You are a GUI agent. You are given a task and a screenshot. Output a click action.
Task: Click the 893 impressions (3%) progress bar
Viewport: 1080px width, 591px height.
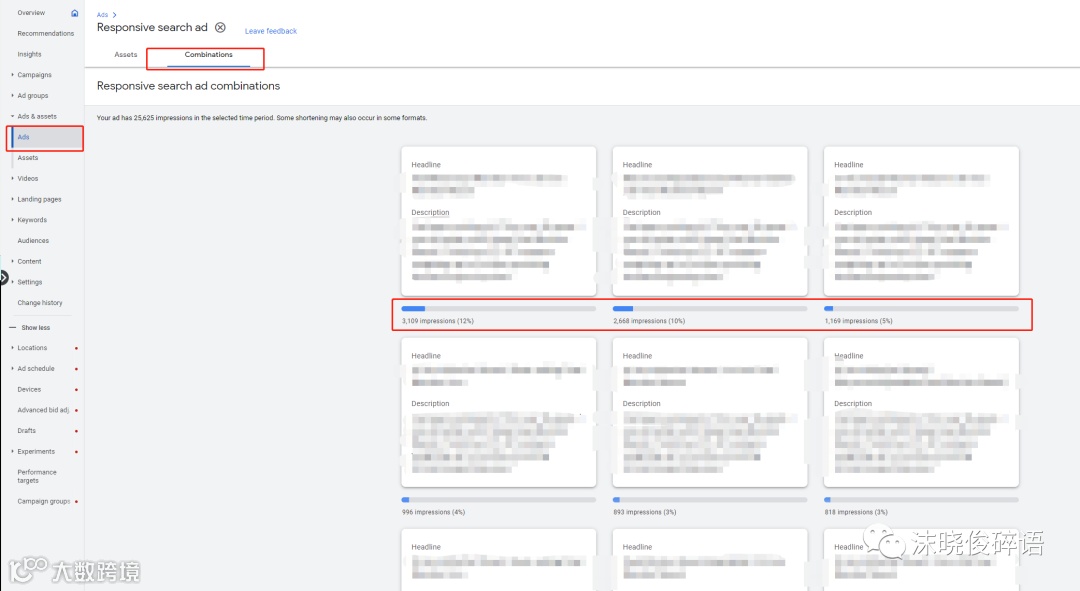tap(710, 499)
